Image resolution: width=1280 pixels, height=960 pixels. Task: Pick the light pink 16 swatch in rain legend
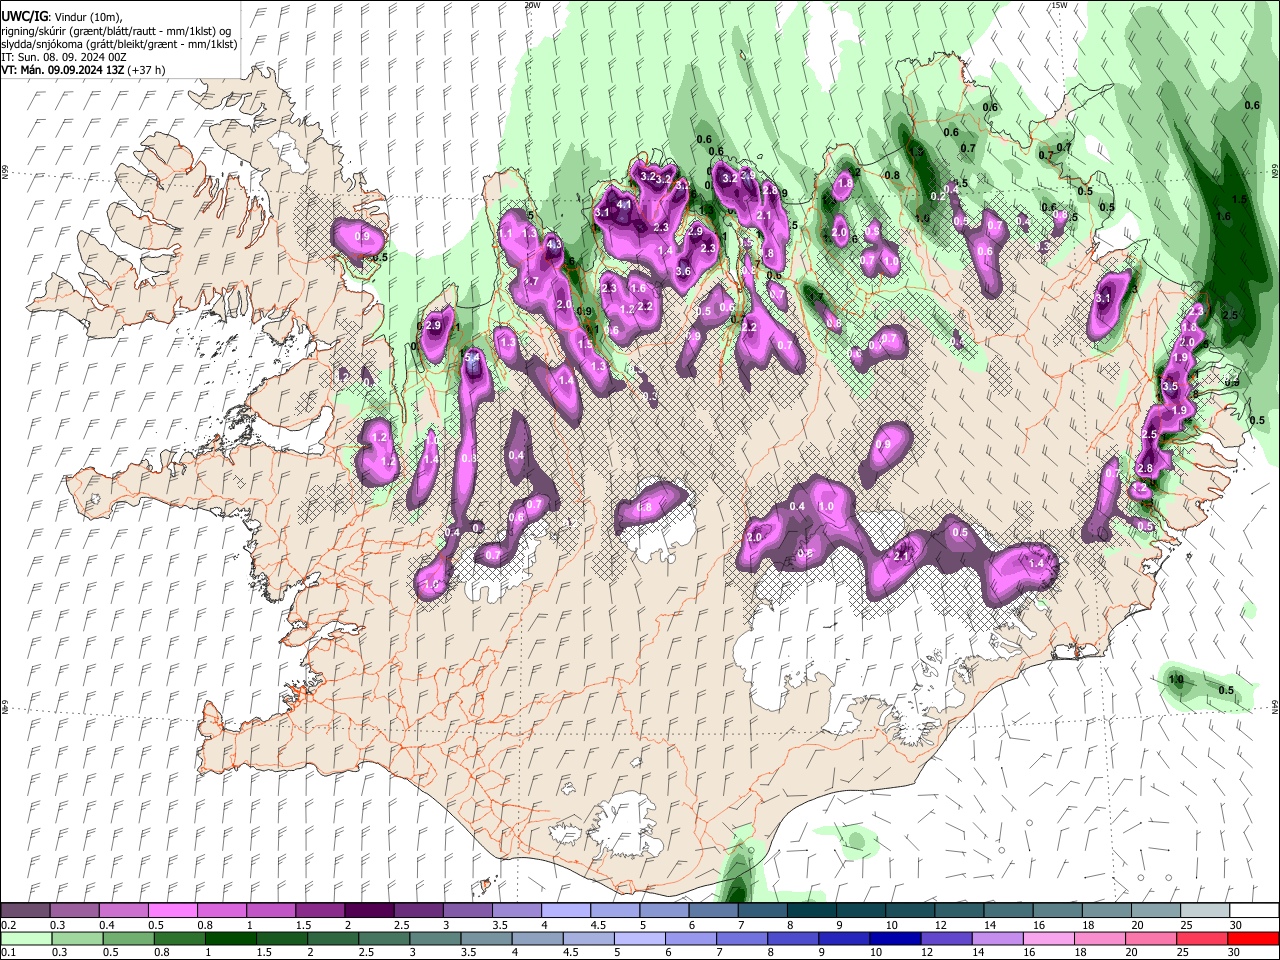tap(1047, 938)
